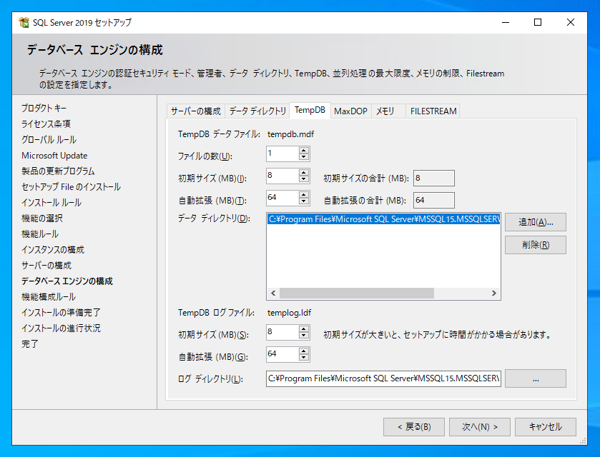600x457 pixels.
Task: Select the TempDB tab
Action: 310,110
